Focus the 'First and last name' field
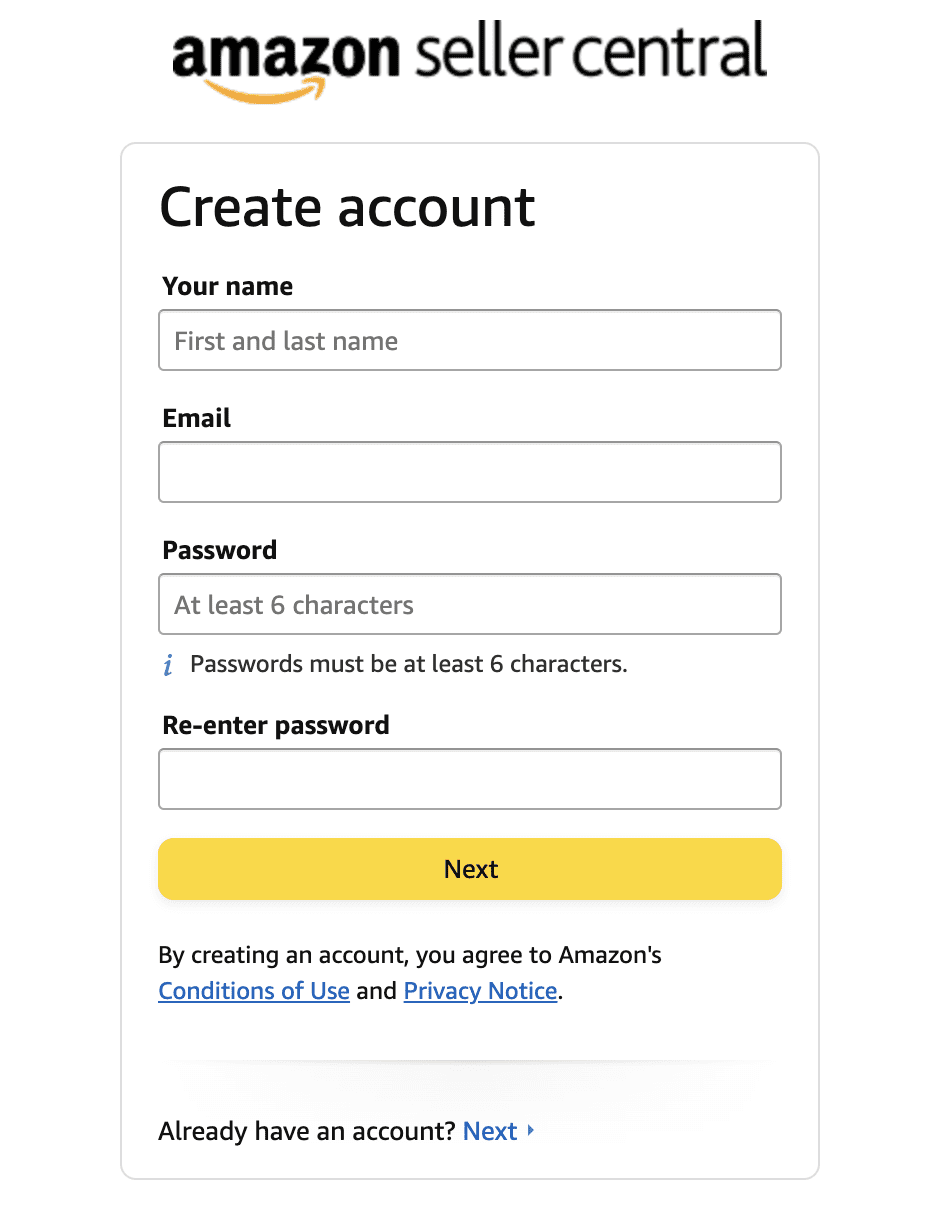Image resolution: width=934 pixels, height=1224 pixels. point(469,341)
